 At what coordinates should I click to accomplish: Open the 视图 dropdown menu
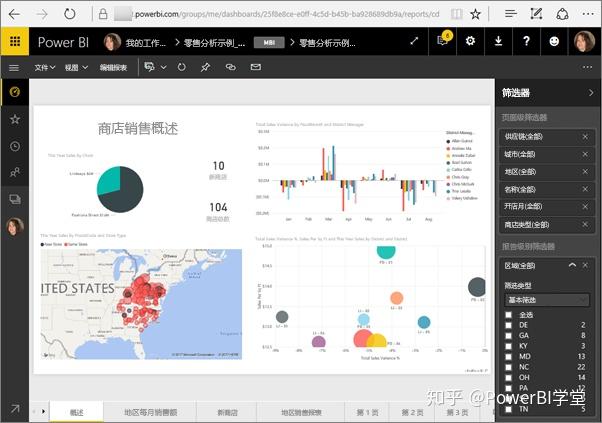pos(76,68)
